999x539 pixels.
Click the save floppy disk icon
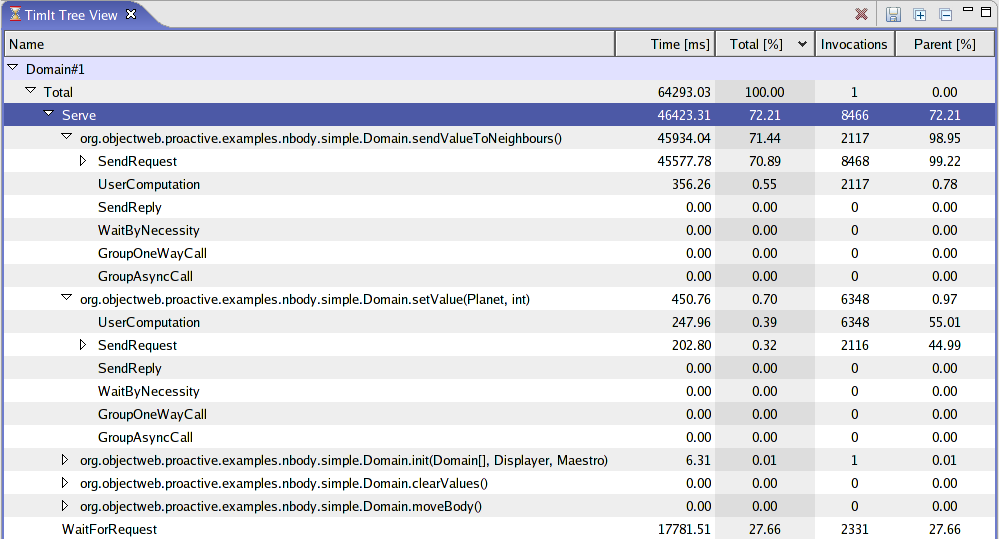893,14
